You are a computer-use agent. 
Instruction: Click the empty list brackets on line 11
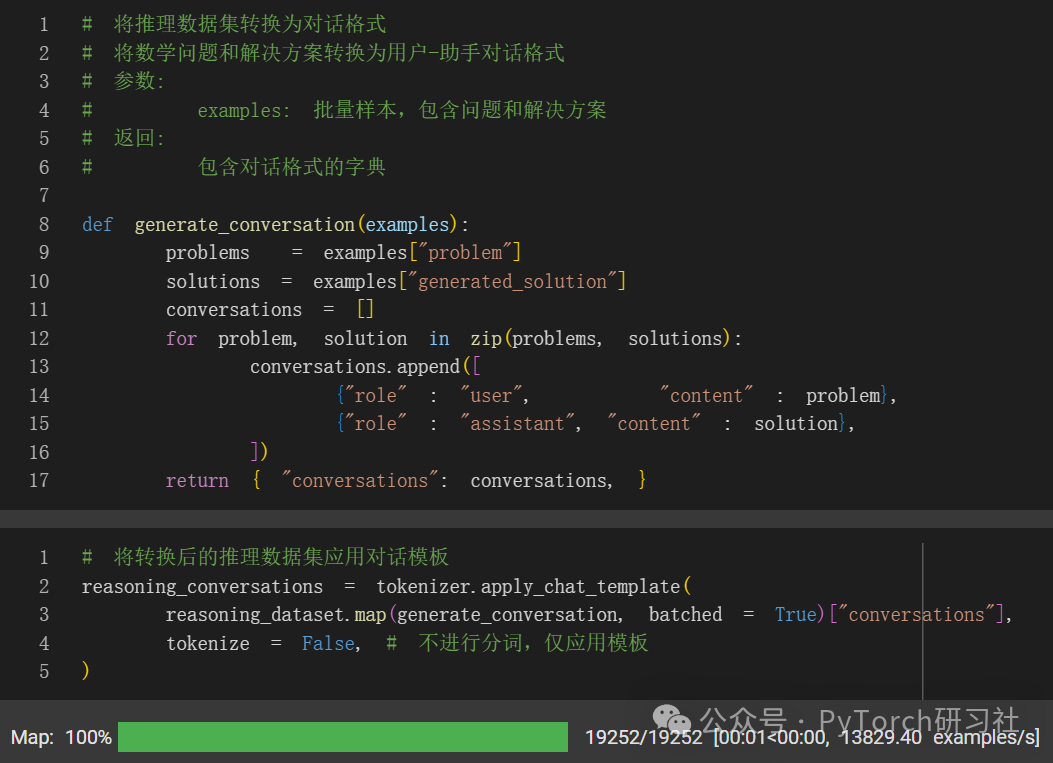pyautogui.click(x=365, y=310)
